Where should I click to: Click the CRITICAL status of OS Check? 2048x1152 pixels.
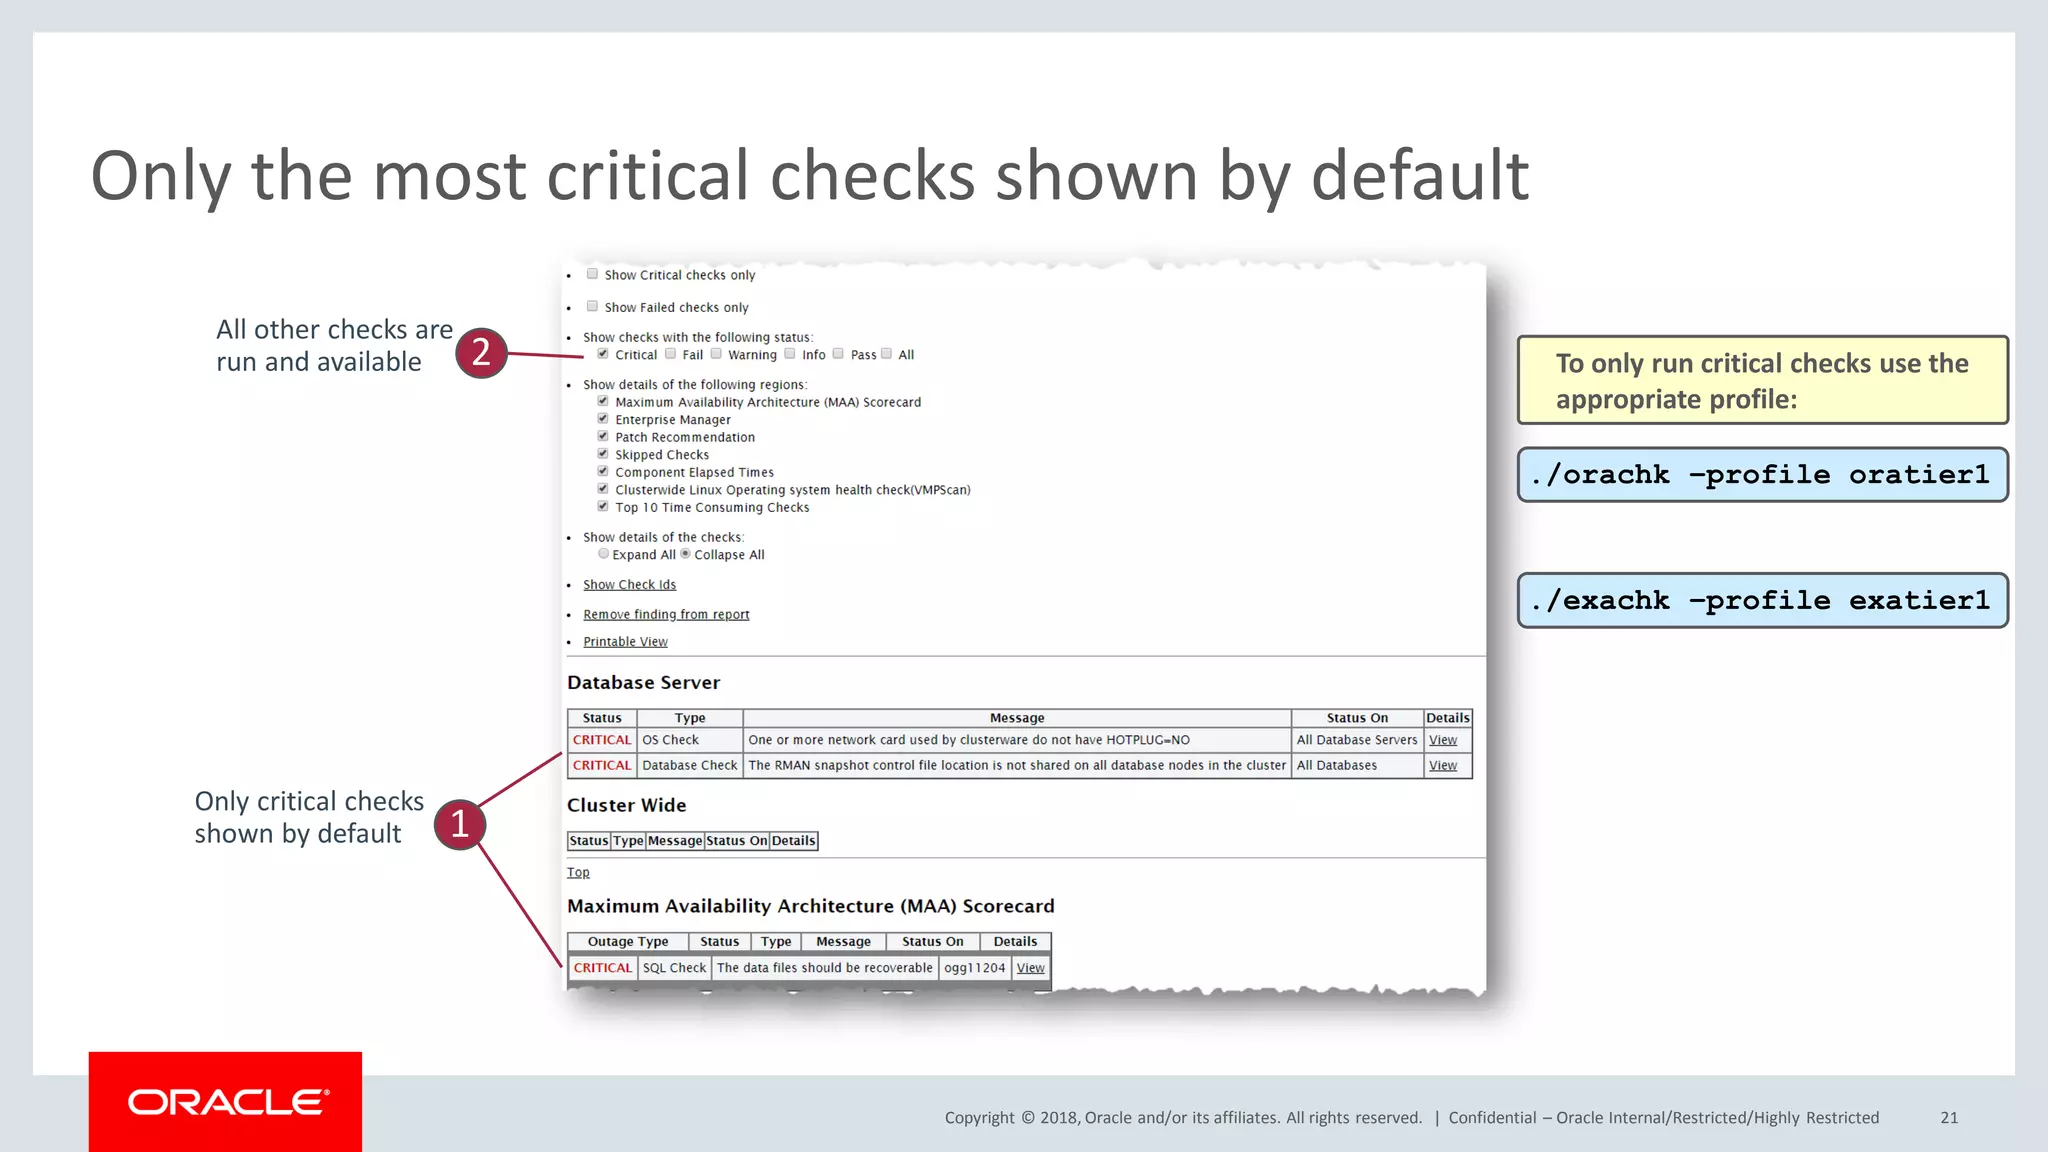click(602, 740)
